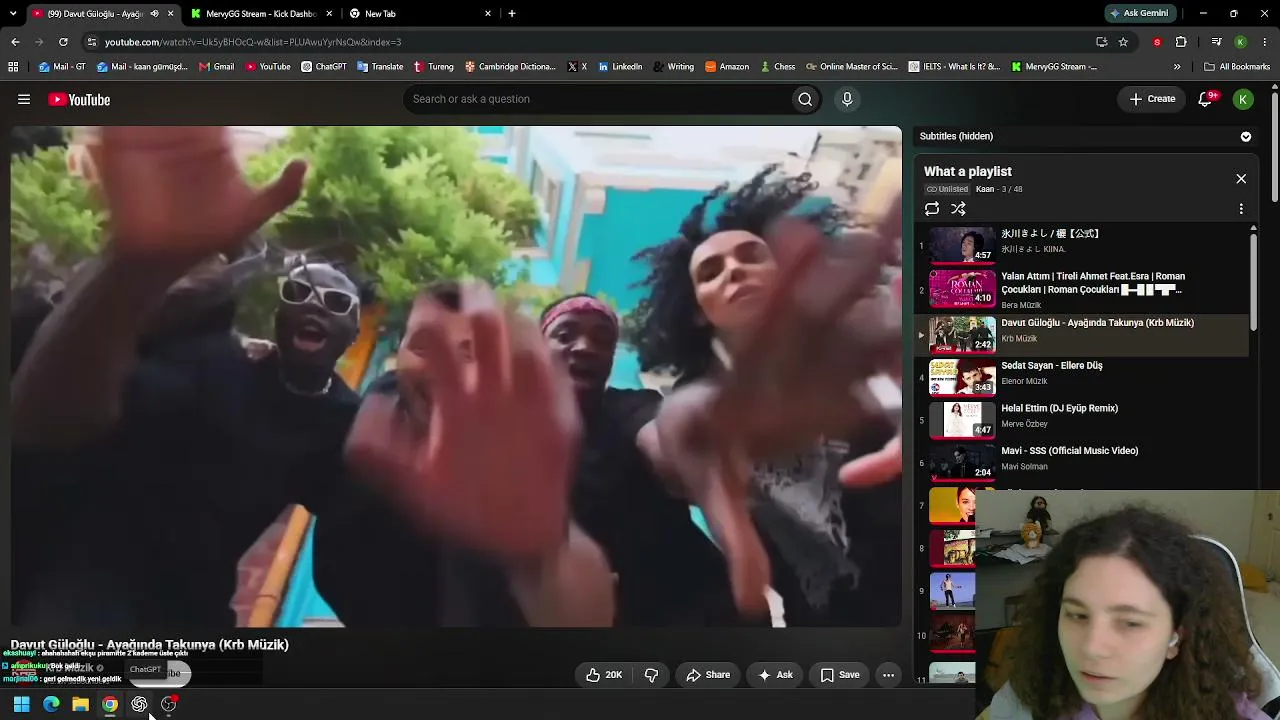The height and width of the screenshot is (720, 1280).
Task: Open Chrome media control button
Action: pyautogui.click(x=1216, y=42)
